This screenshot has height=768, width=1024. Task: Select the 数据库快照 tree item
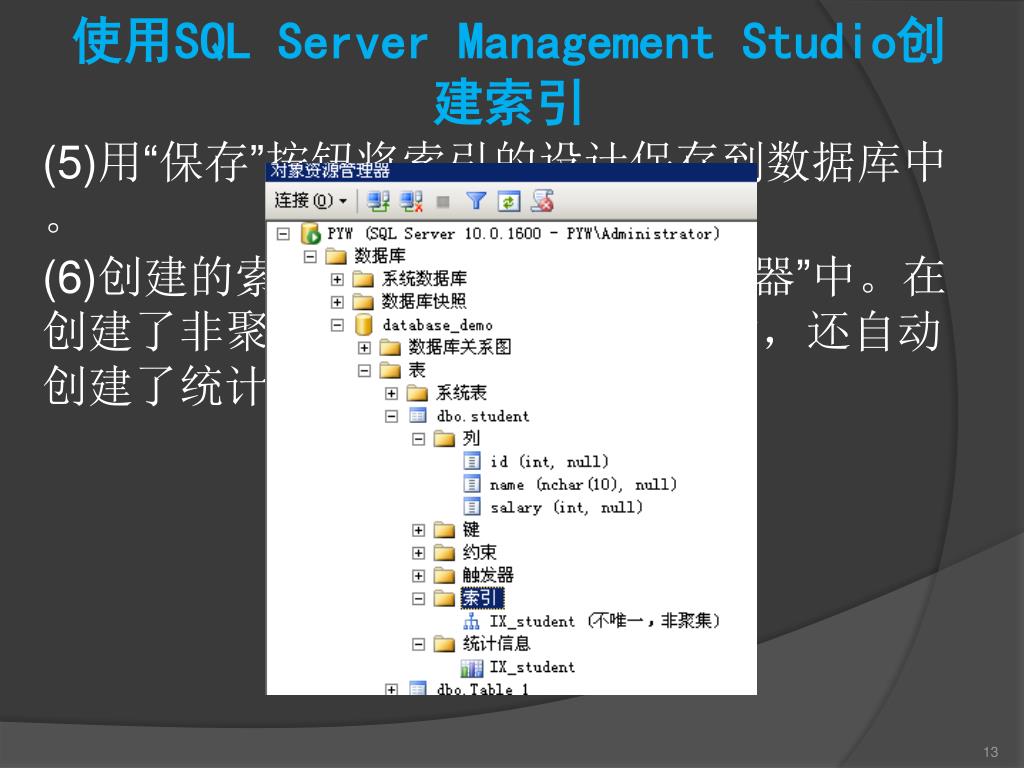(x=424, y=301)
